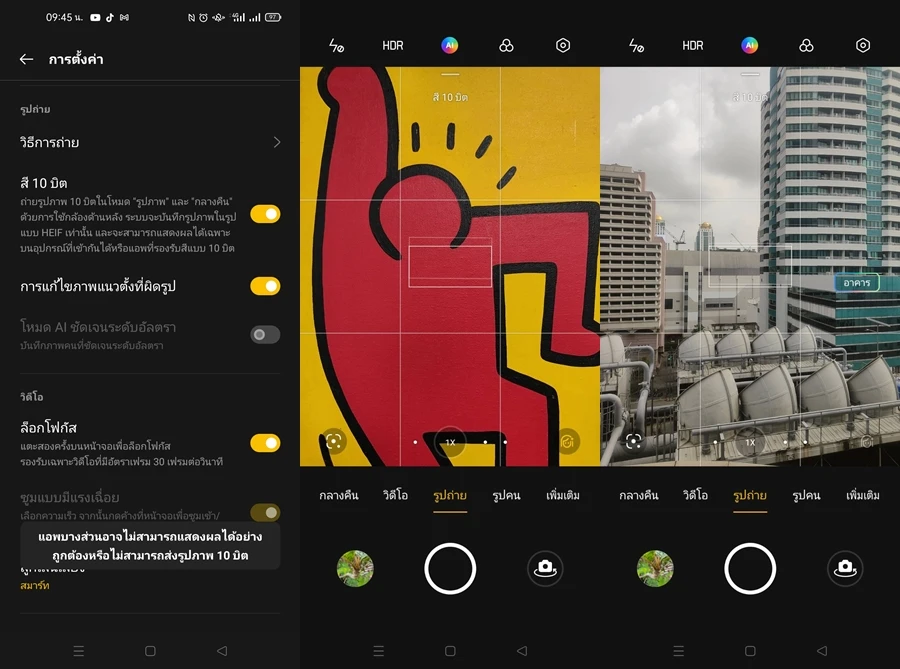This screenshot has width=900, height=669.
Task: Tap the back arrow beside การตั้งค่า
Action: coord(27,60)
